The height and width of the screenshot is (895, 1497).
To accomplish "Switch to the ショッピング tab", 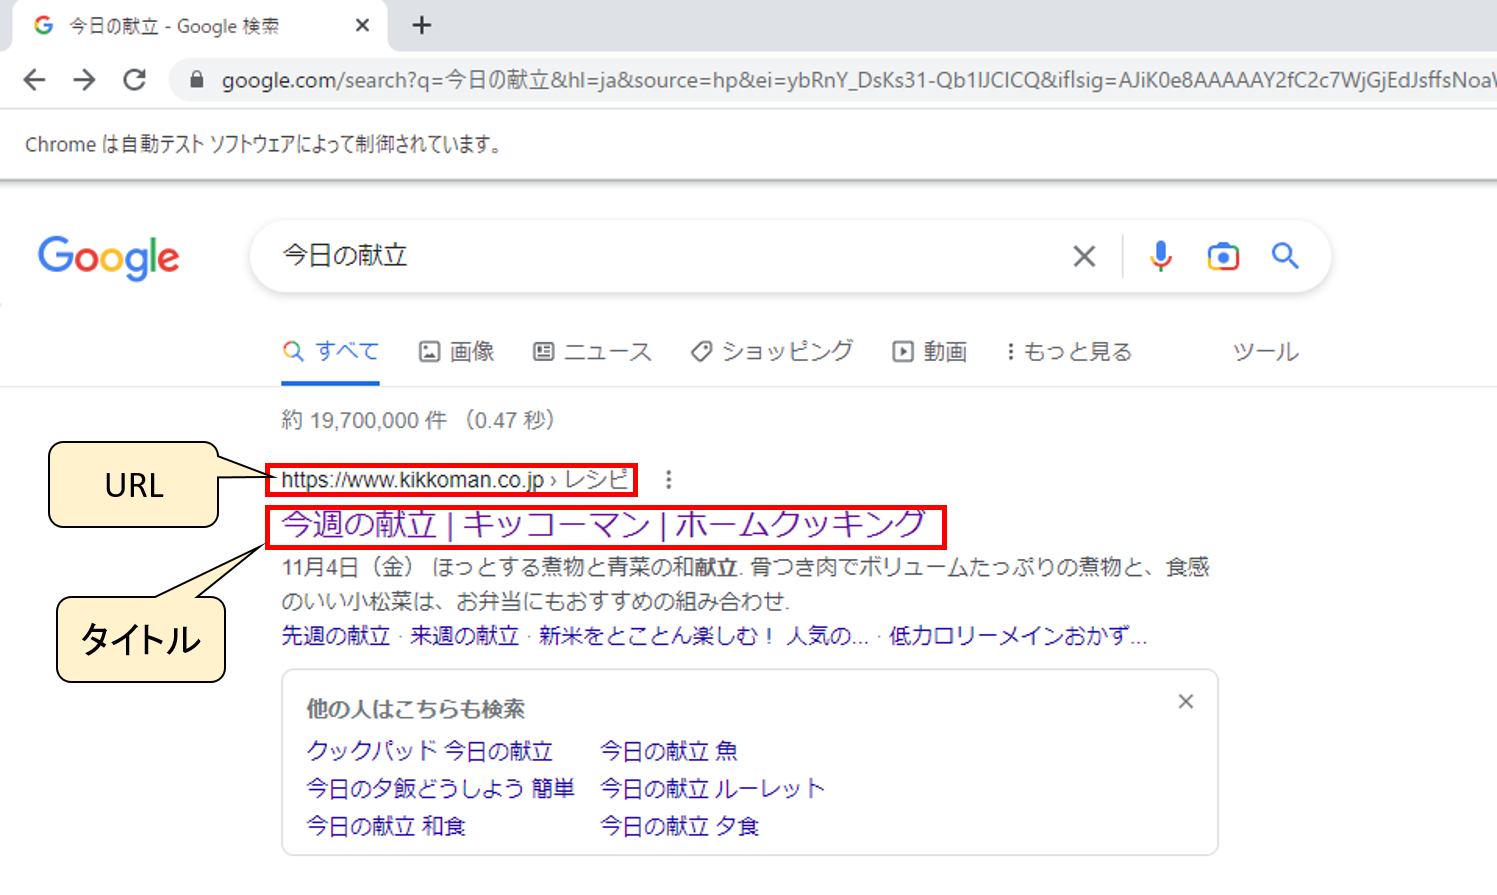I will tap(772, 352).
